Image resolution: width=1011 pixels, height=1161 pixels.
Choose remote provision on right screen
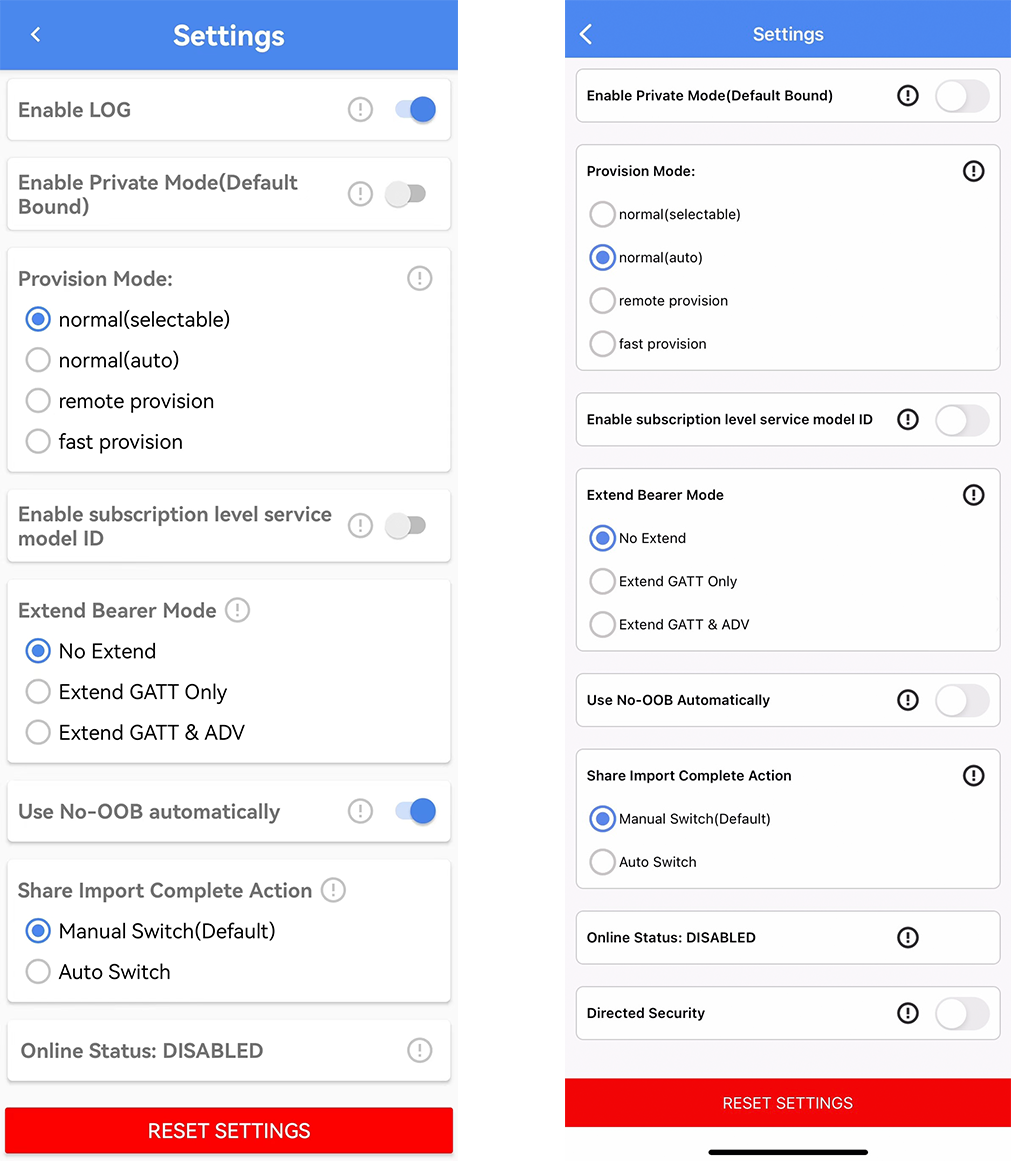[602, 301]
